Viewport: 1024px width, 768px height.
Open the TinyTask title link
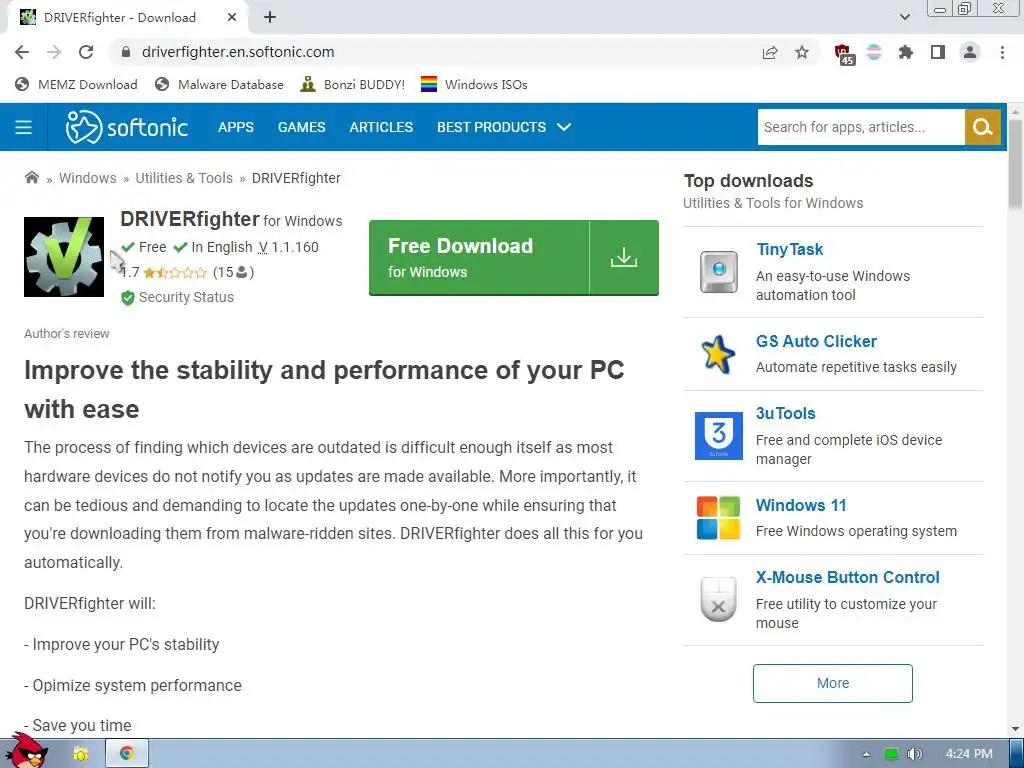coord(789,249)
